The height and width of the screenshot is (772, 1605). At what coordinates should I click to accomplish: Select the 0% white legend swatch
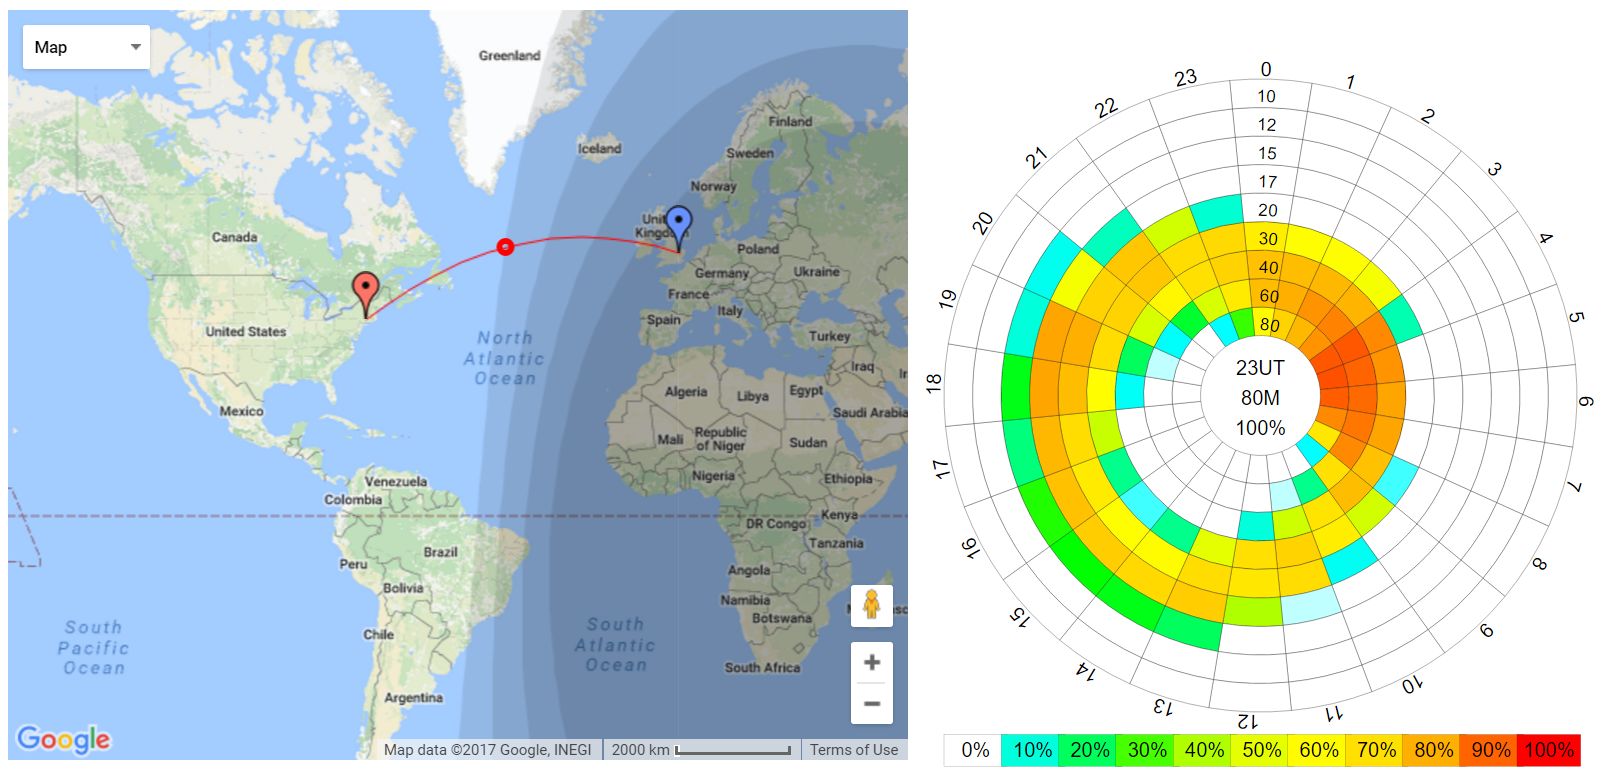click(974, 750)
